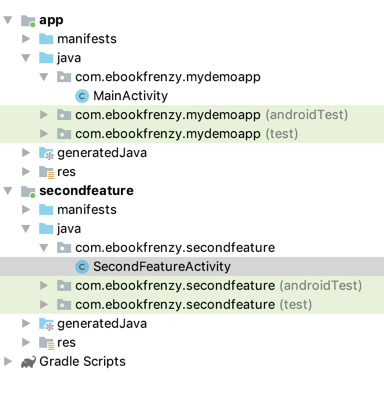Click generatedJava folder icon under app

(x=46, y=153)
